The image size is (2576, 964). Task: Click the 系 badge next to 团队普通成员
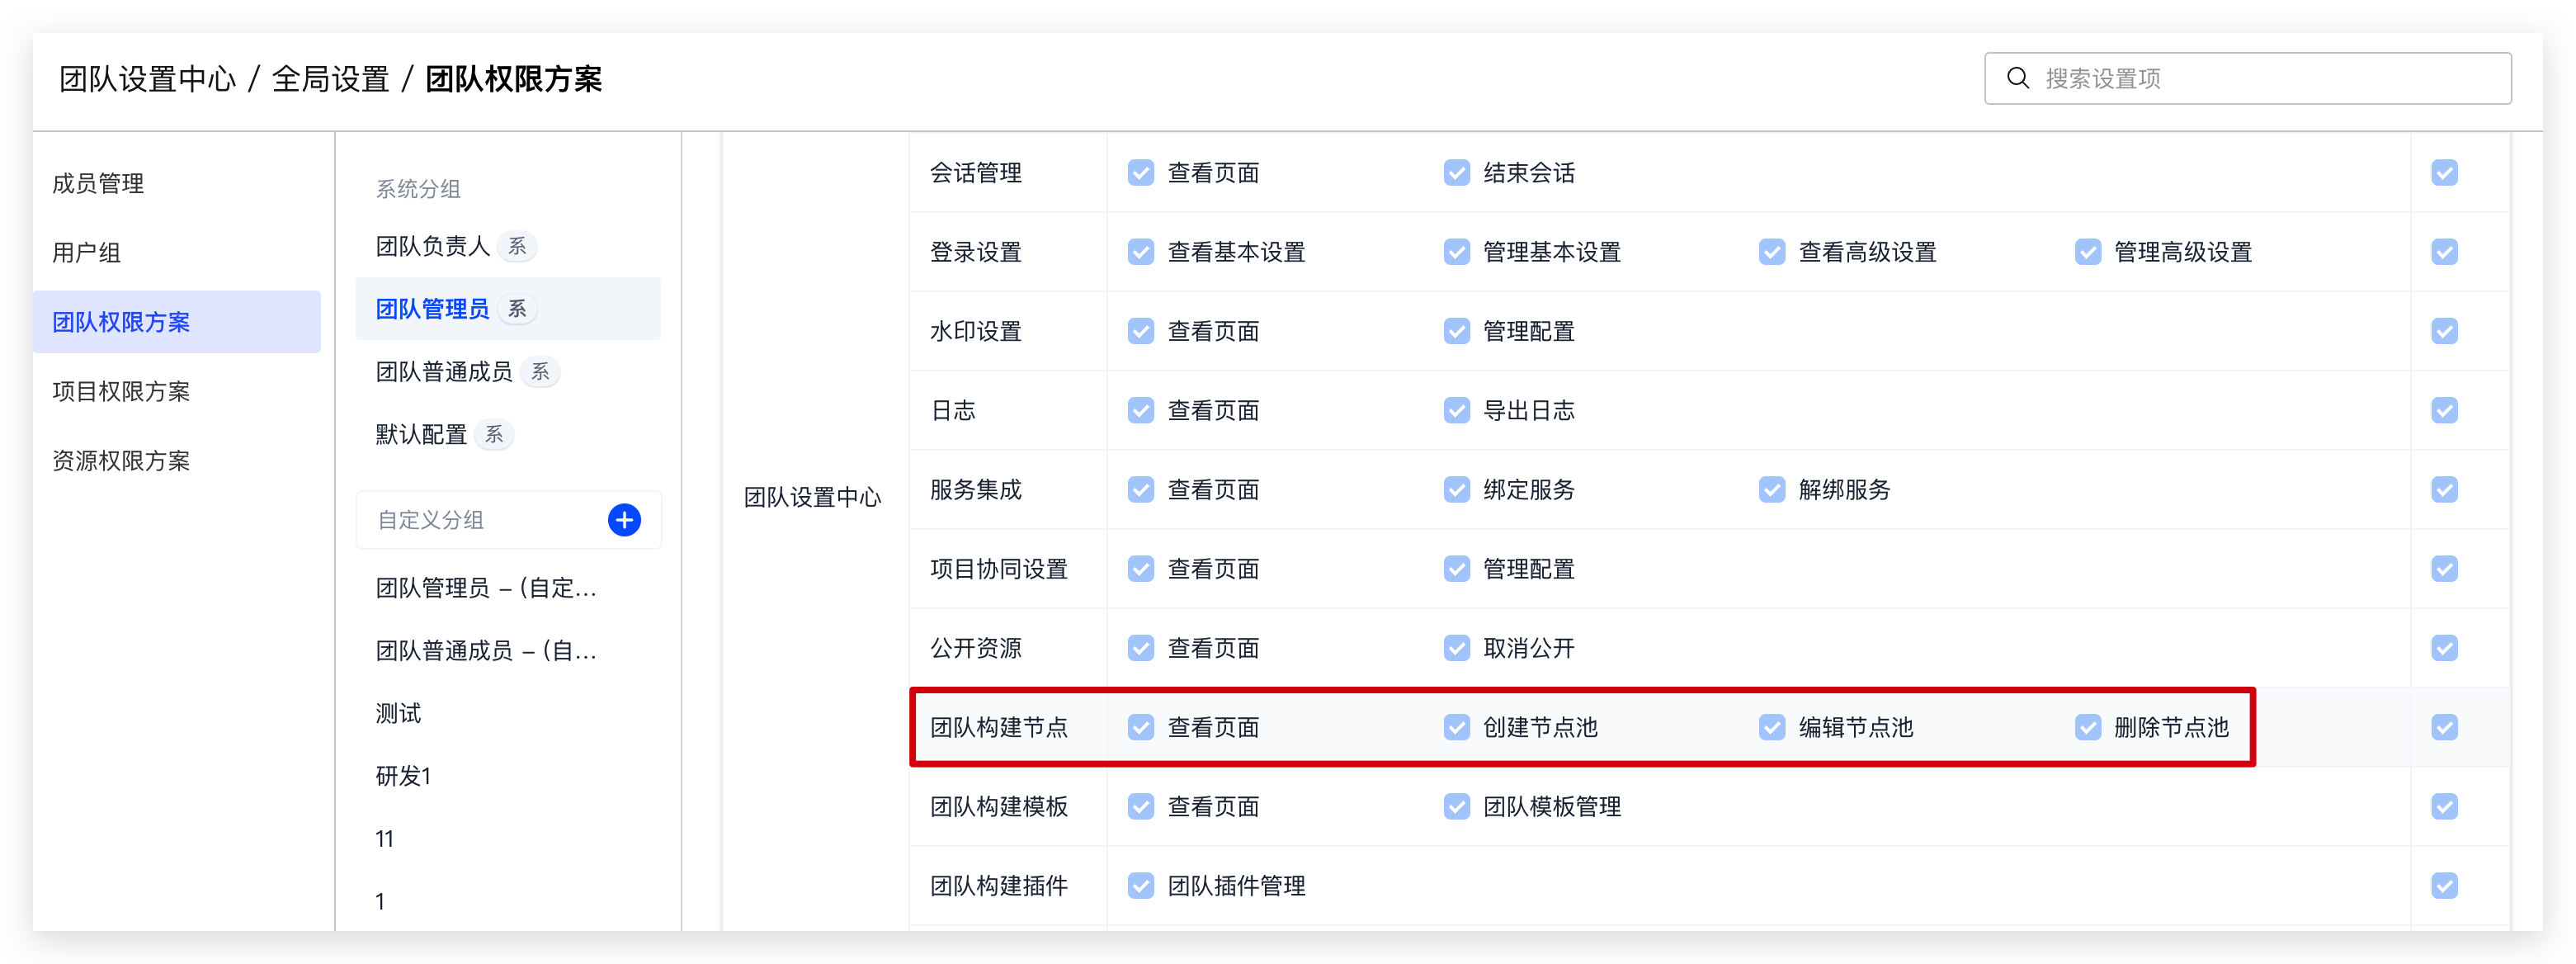(540, 372)
